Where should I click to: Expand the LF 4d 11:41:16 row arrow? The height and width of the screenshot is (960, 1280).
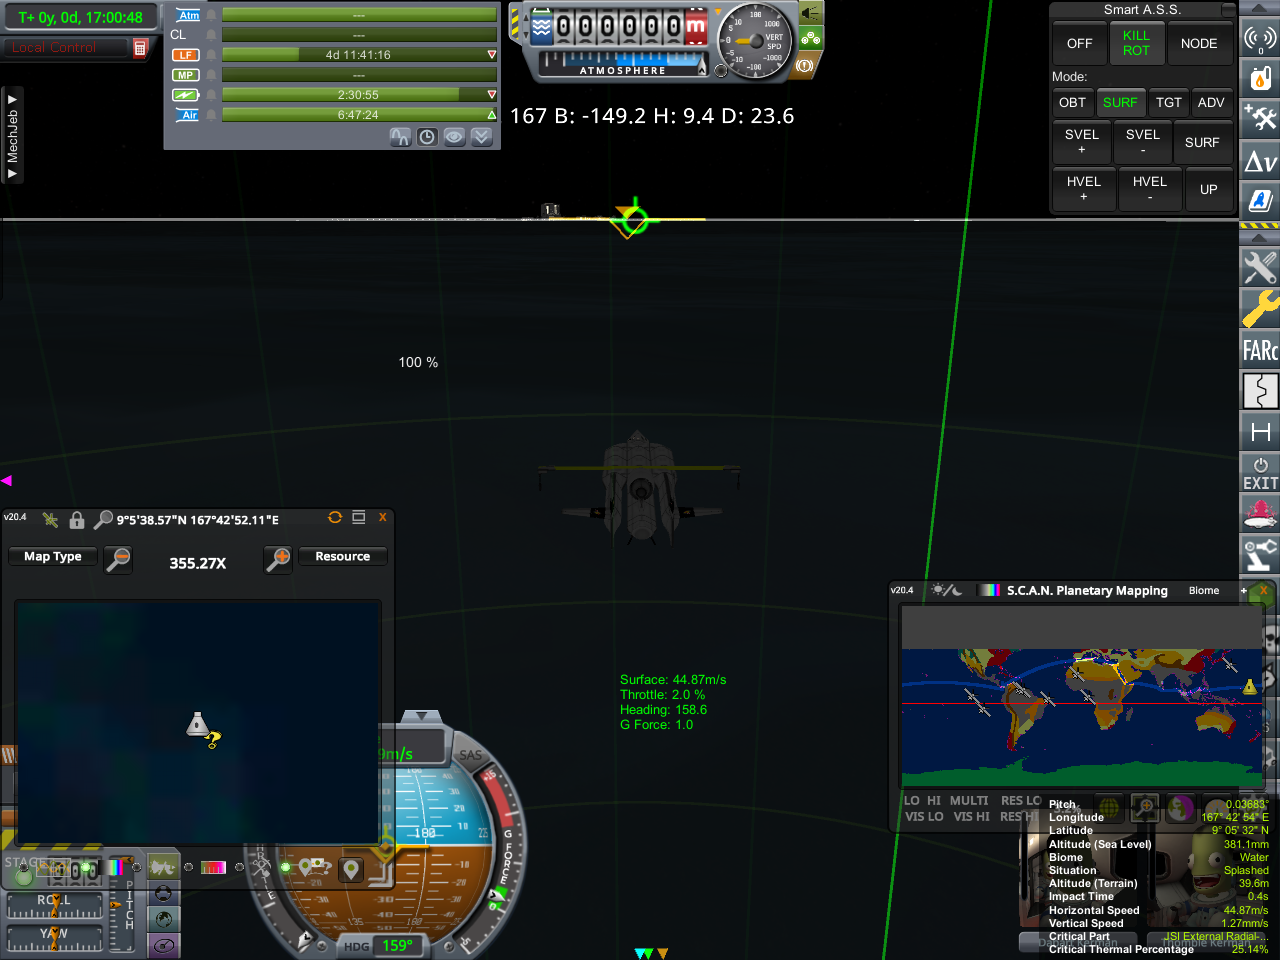coord(491,55)
